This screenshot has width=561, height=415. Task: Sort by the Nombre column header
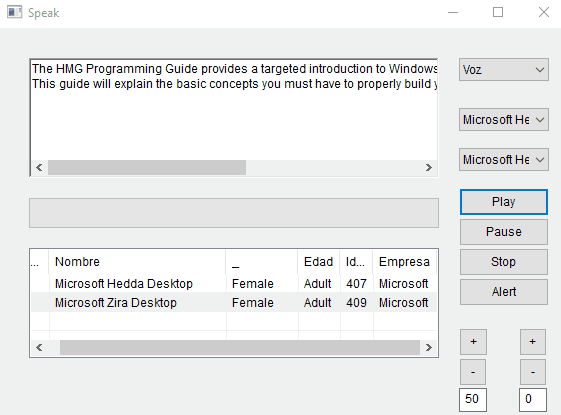[138, 262]
